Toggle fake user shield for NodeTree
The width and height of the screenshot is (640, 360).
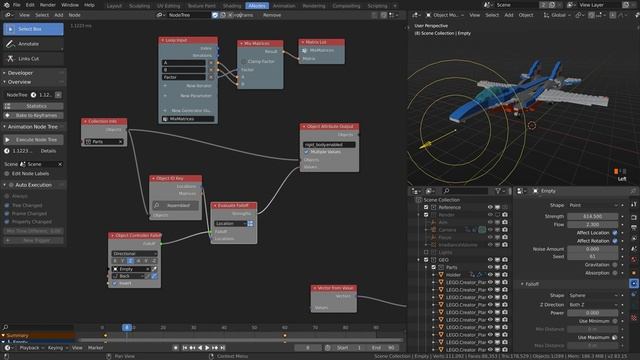pos(215,15)
